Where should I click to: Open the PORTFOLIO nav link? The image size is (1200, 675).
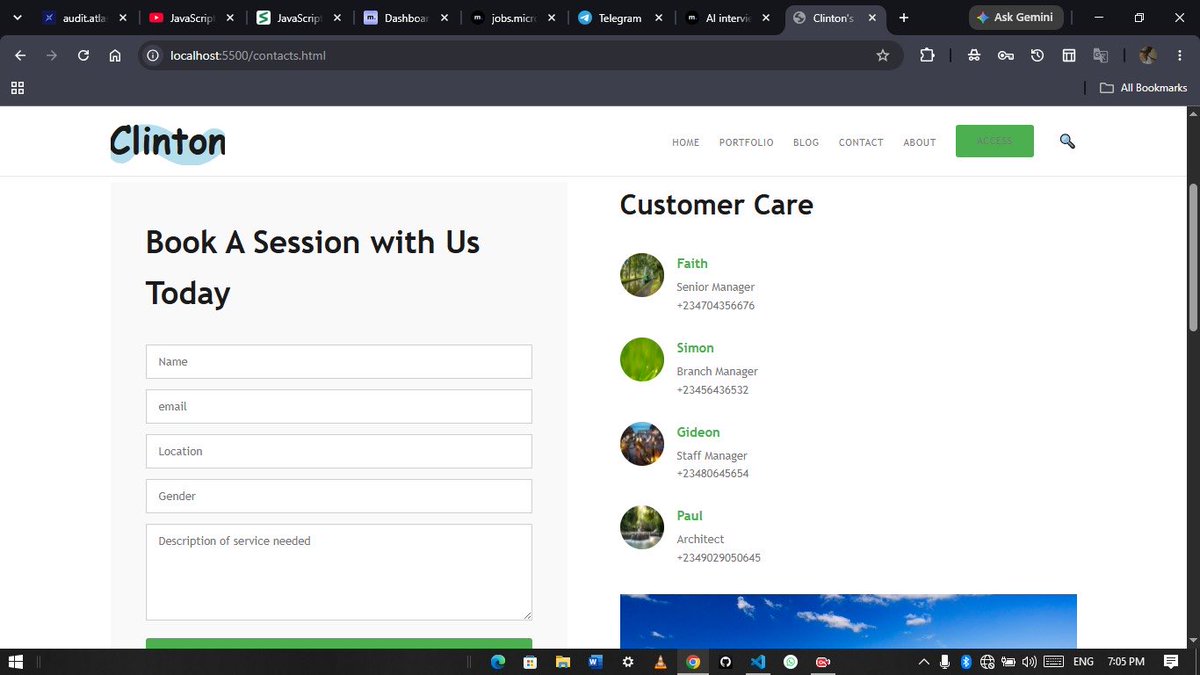[x=746, y=143]
